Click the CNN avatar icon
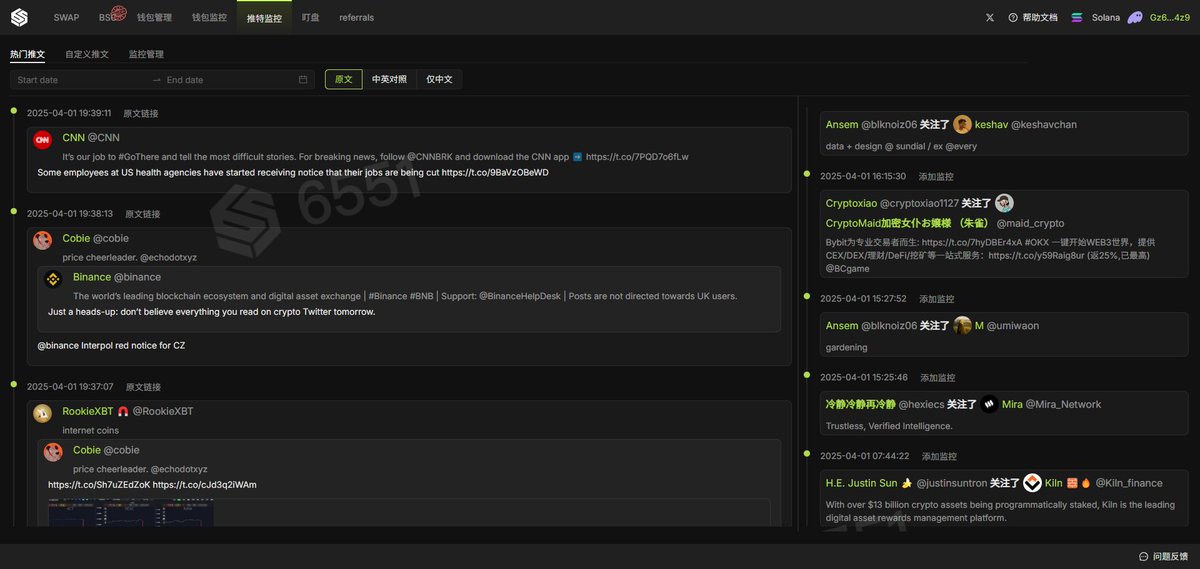The height and width of the screenshot is (569, 1200). 42,140
